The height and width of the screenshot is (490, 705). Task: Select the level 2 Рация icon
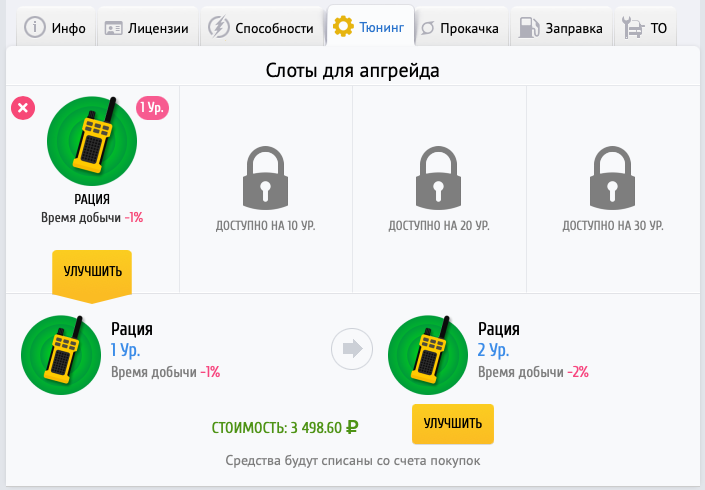(428, 355)
